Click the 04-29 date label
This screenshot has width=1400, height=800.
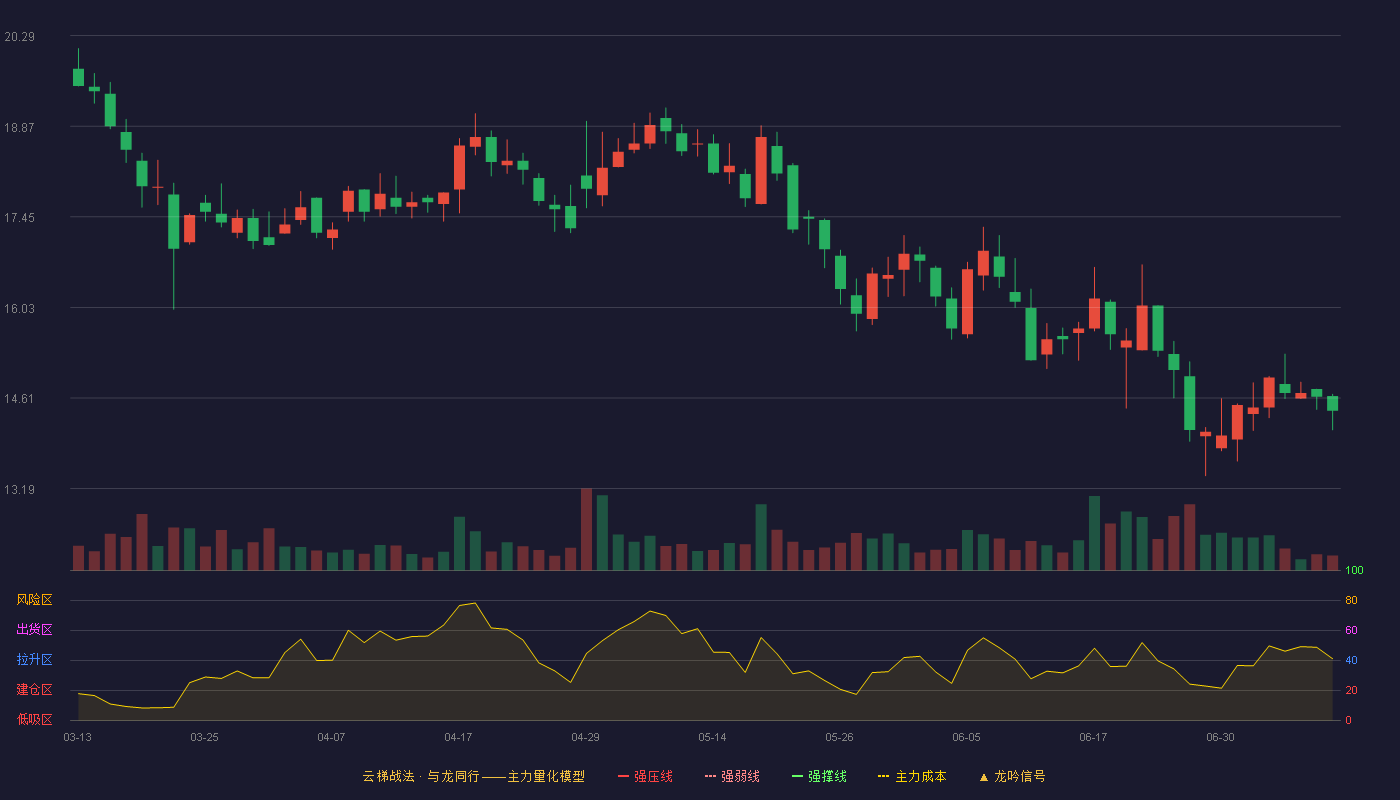coord(585,737)
